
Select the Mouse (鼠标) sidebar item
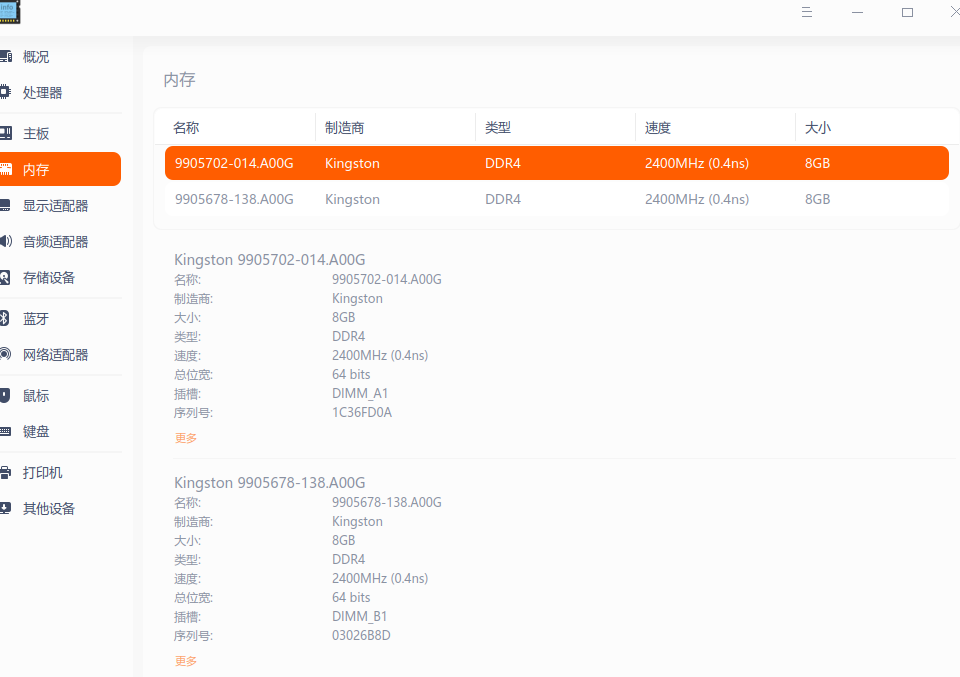point(36,396)
